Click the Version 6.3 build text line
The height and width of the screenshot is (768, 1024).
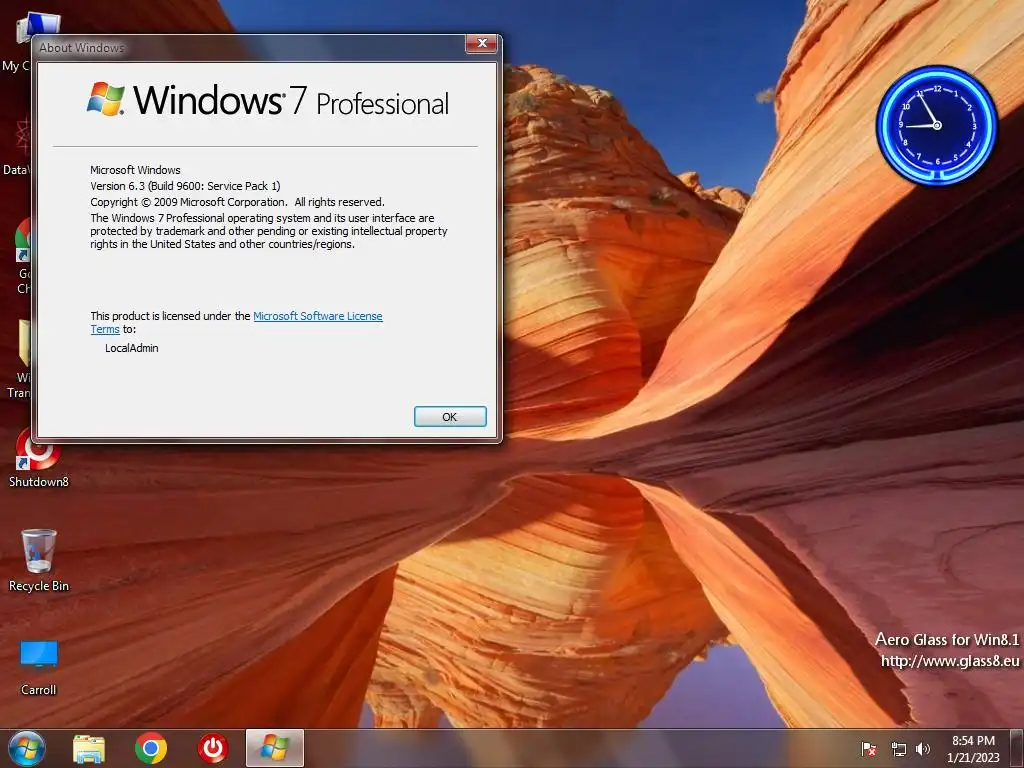coord(185,185)
